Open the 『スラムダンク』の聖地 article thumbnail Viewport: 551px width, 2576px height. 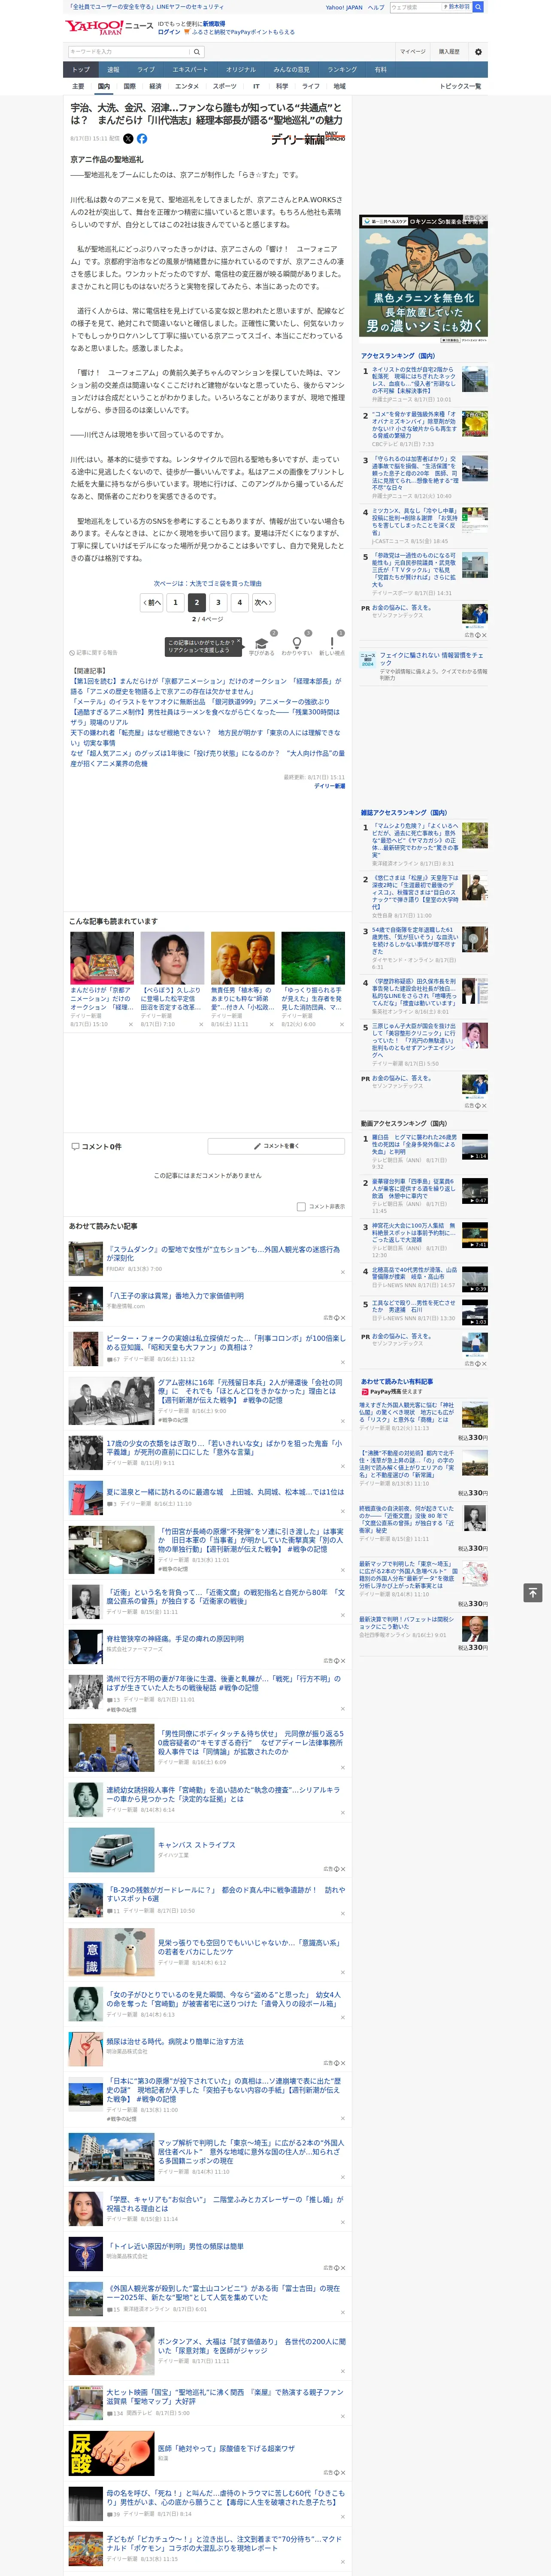tap(85, 1258)
